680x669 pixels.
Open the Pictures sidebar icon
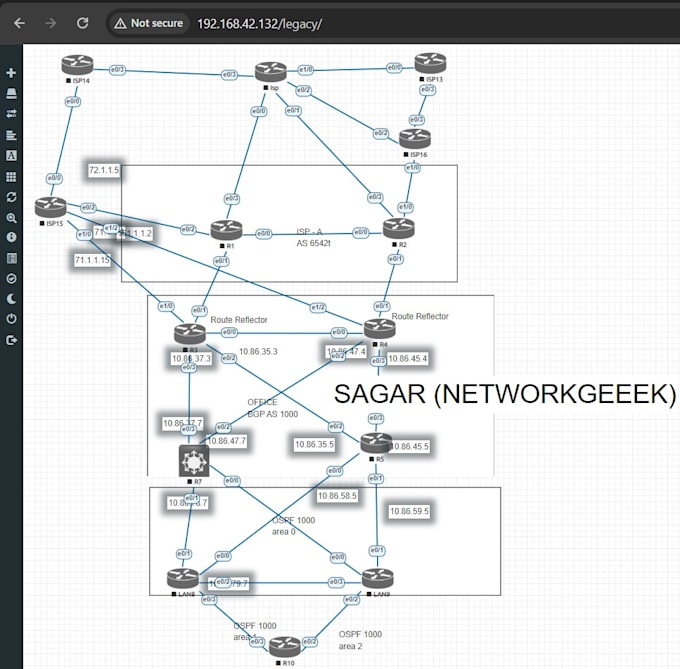pos(11,156)
